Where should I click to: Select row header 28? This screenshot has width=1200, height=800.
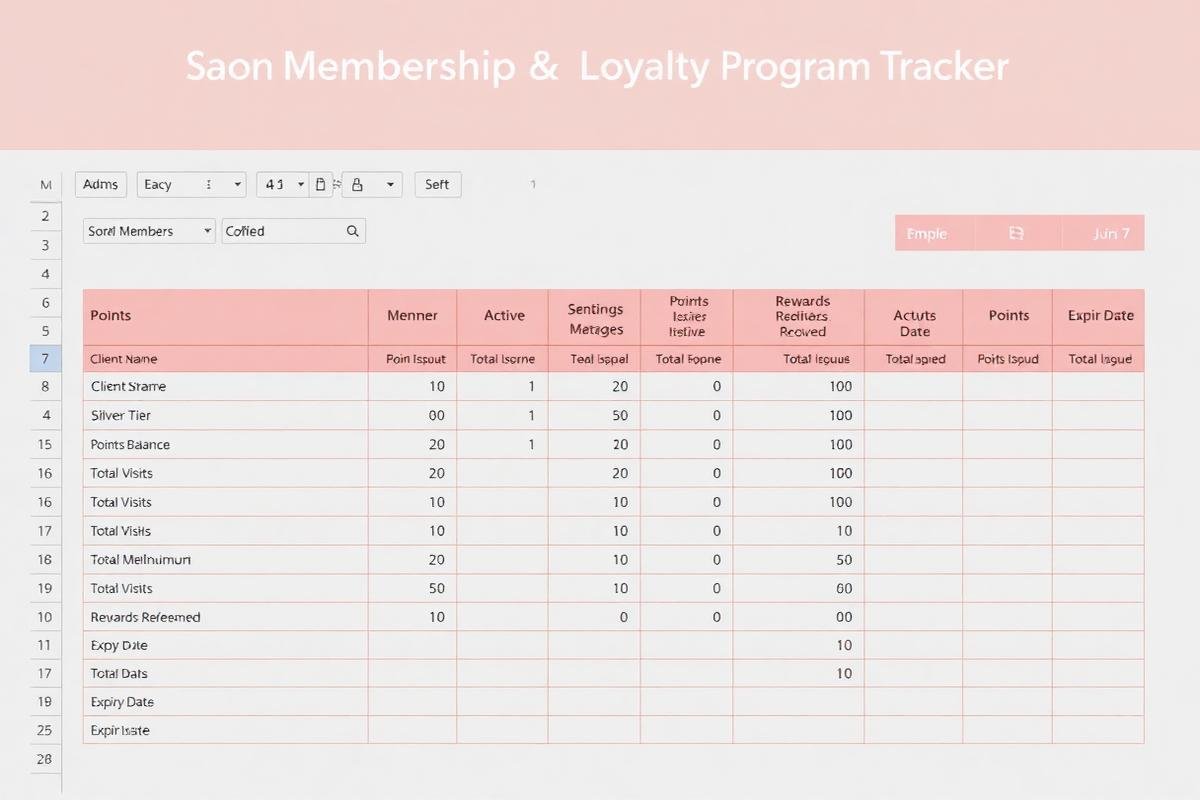[x=45, y=759]
